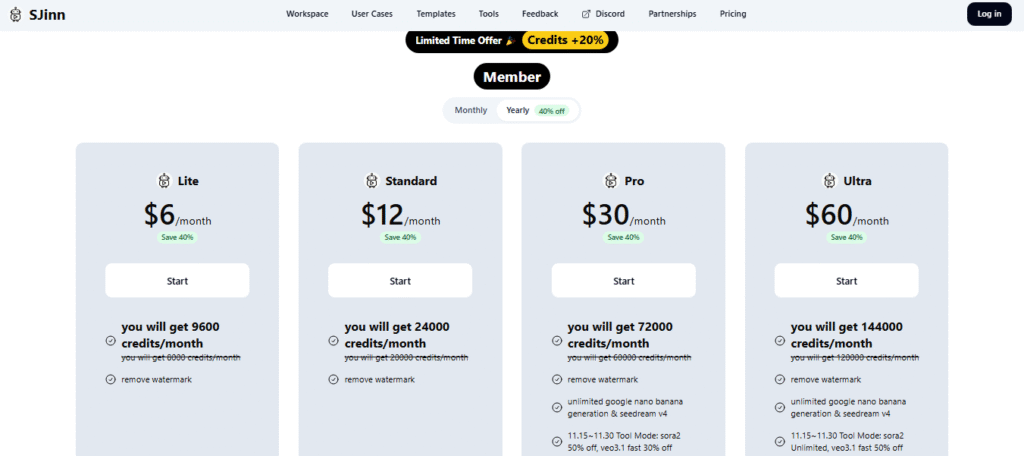Start the Lite plan
The image size is (1024, 456).
click(x=177, y=281)
